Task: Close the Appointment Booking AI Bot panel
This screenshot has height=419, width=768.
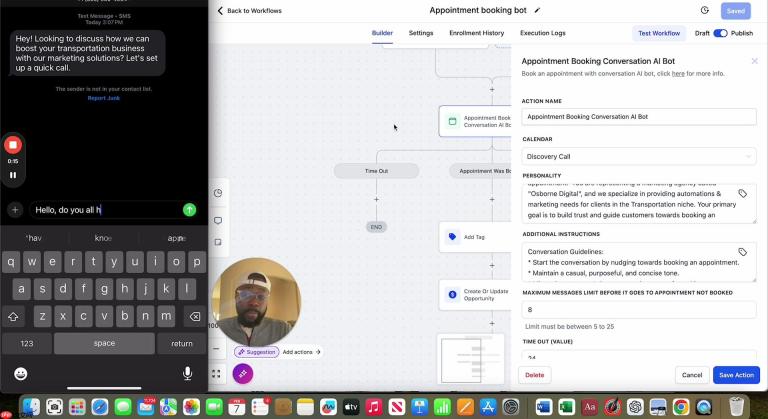Action: (x=754, y=61)
